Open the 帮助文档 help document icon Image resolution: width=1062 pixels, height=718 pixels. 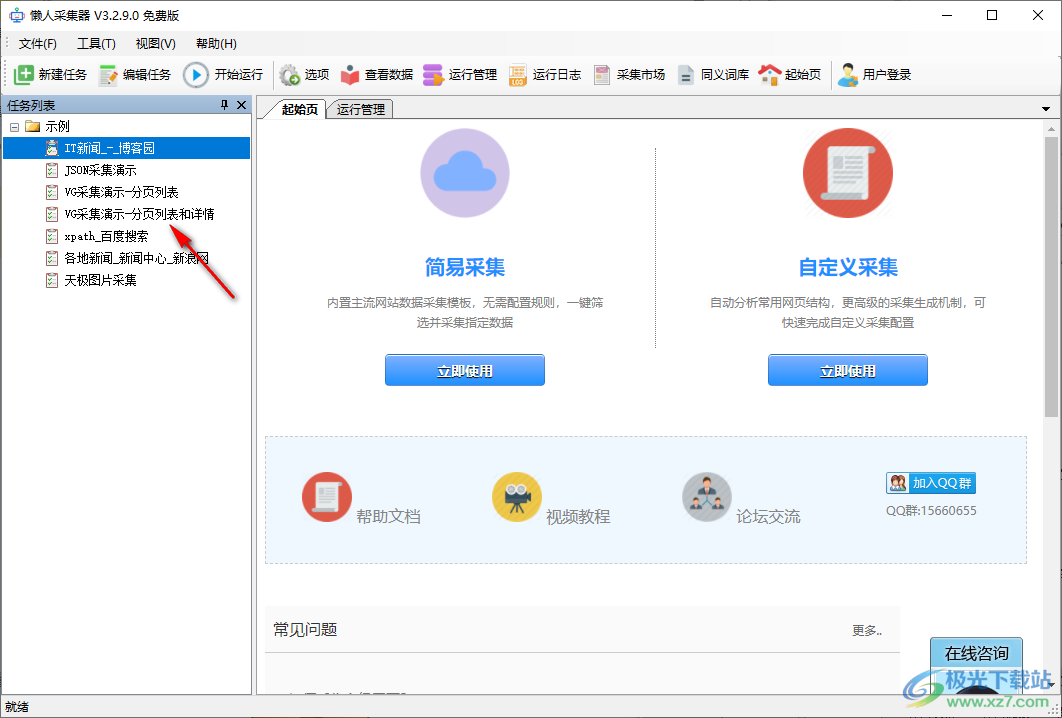coord(327,497)
